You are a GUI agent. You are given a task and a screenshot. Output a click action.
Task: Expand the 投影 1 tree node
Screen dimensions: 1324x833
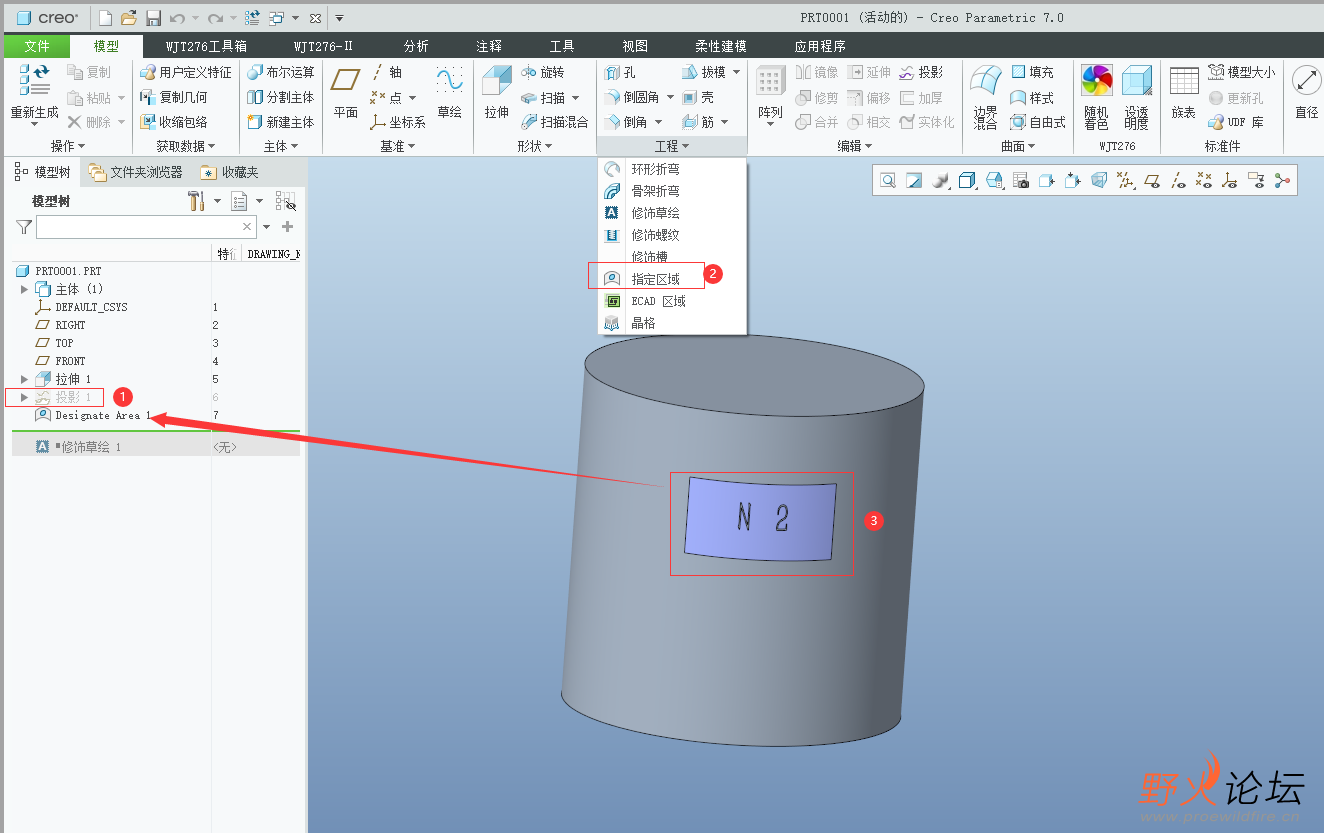[x=25, y=397]
